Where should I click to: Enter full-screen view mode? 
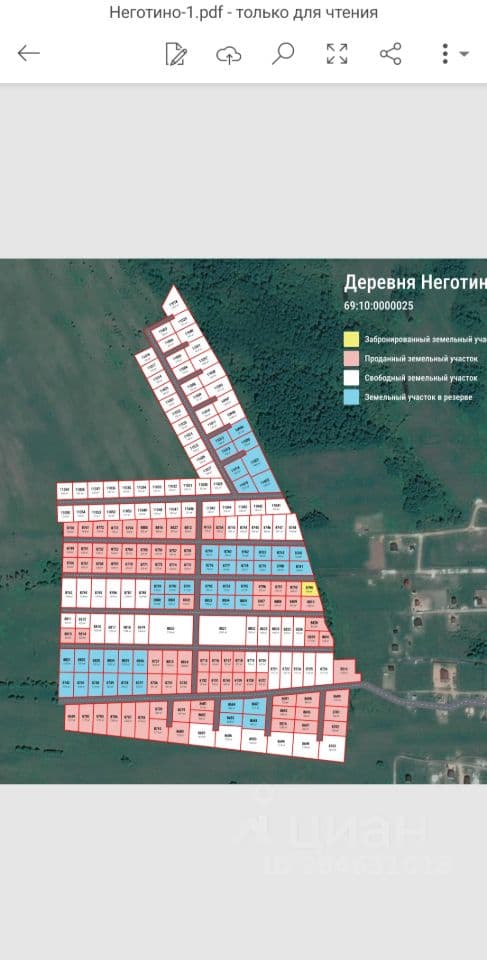(337, 54)
